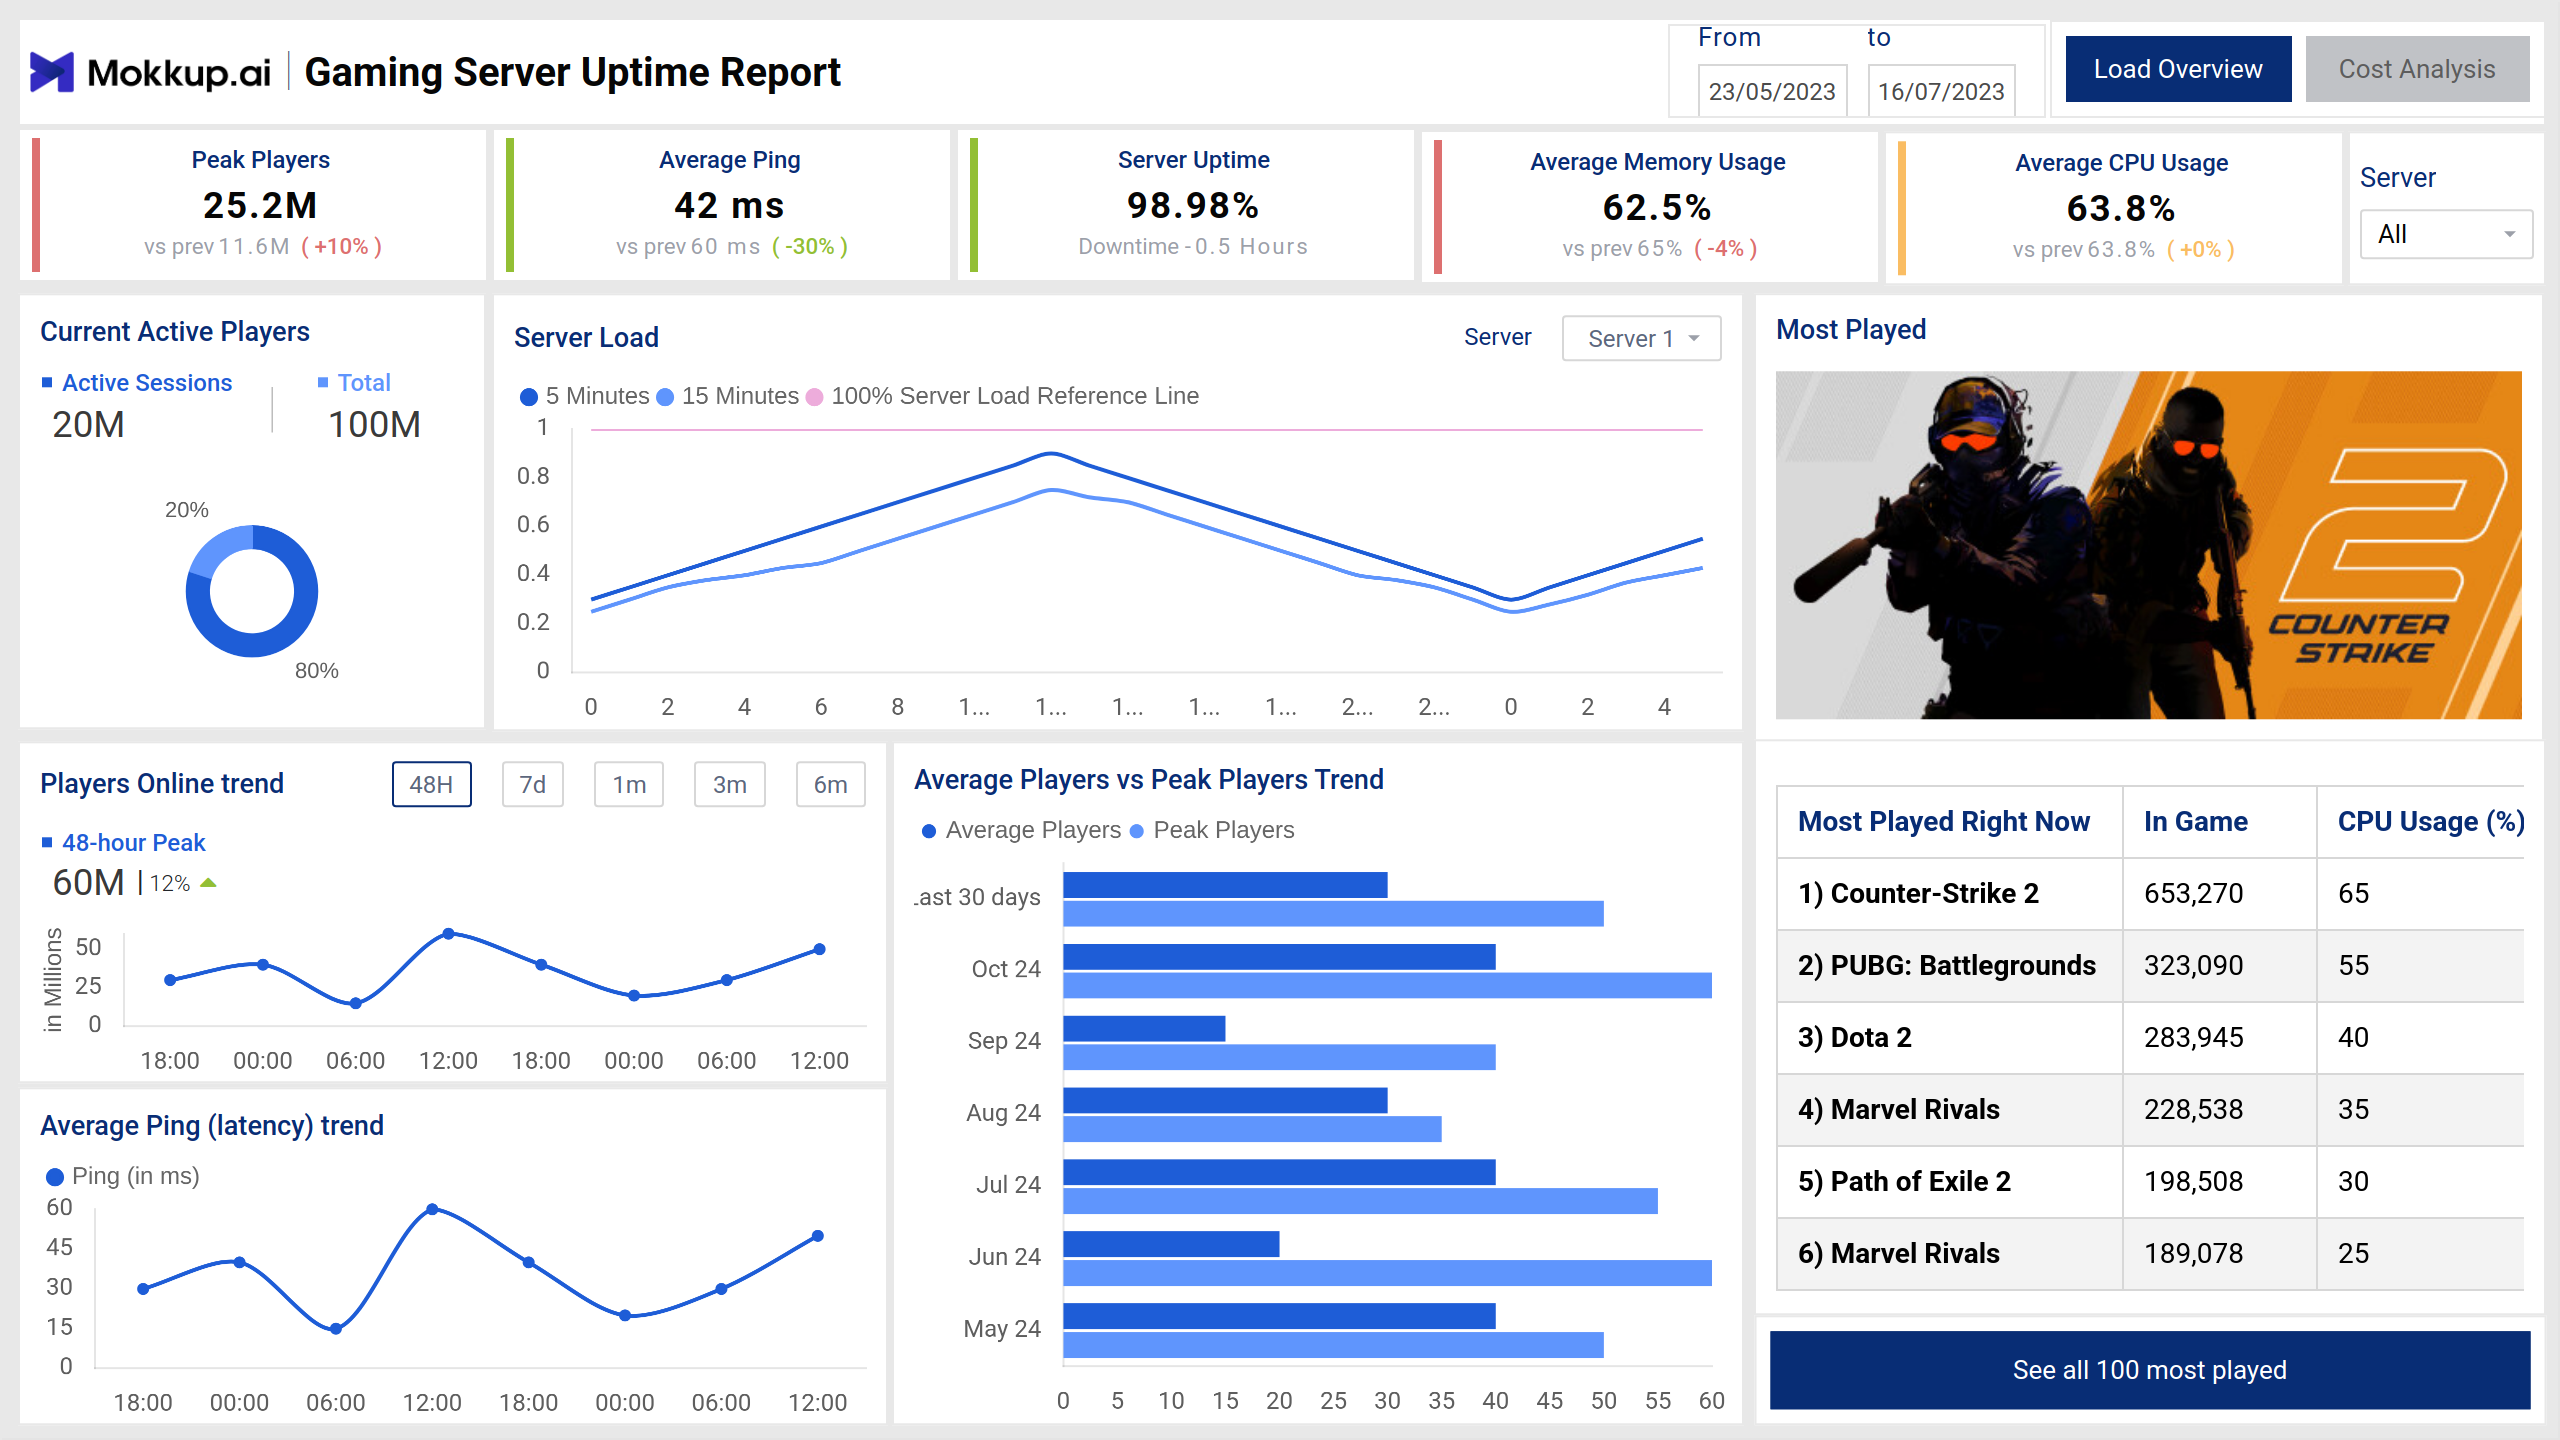
Task: Click See all 100 most played button
Action: tap(2150, 1369)
